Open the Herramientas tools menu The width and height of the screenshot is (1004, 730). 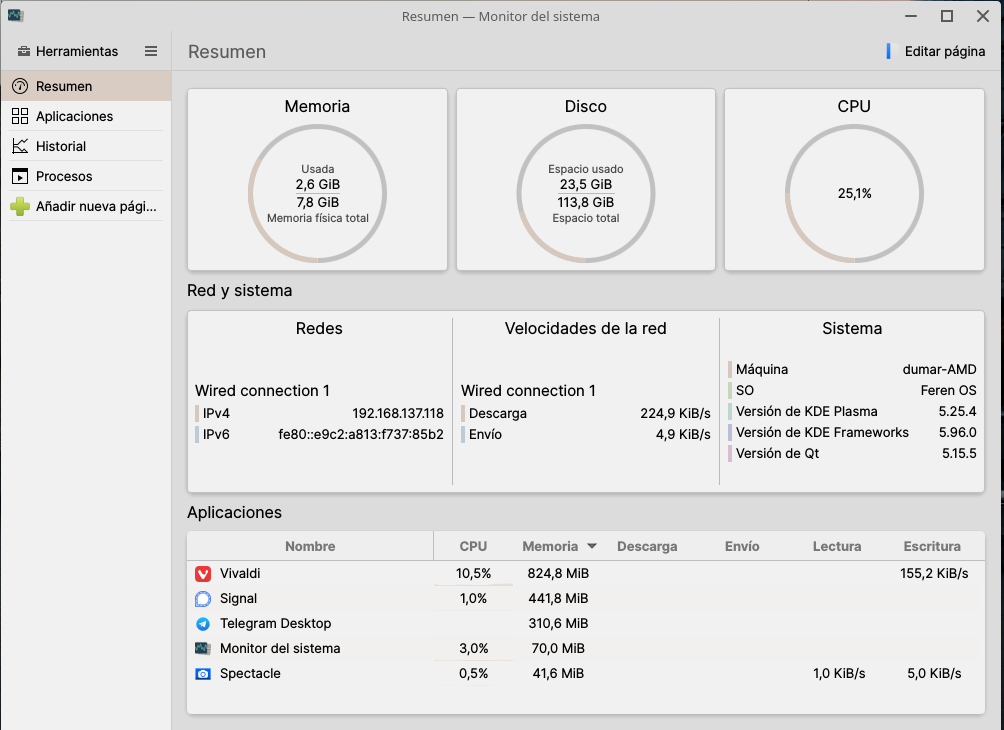68,51
